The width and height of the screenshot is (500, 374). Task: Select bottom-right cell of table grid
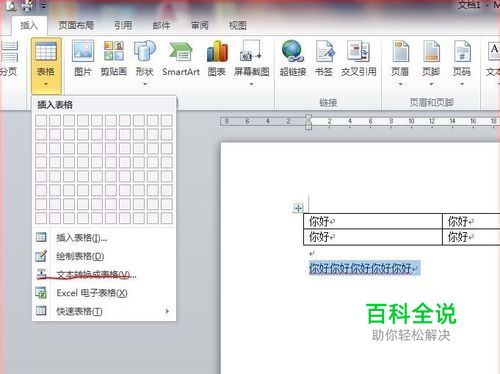coord(167,218)
